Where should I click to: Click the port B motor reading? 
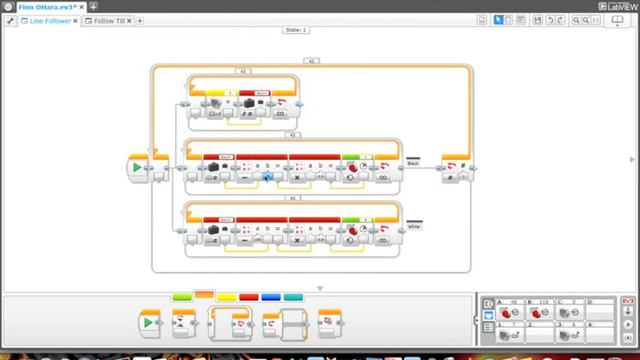pyautogui.click(x=540, y=310)
